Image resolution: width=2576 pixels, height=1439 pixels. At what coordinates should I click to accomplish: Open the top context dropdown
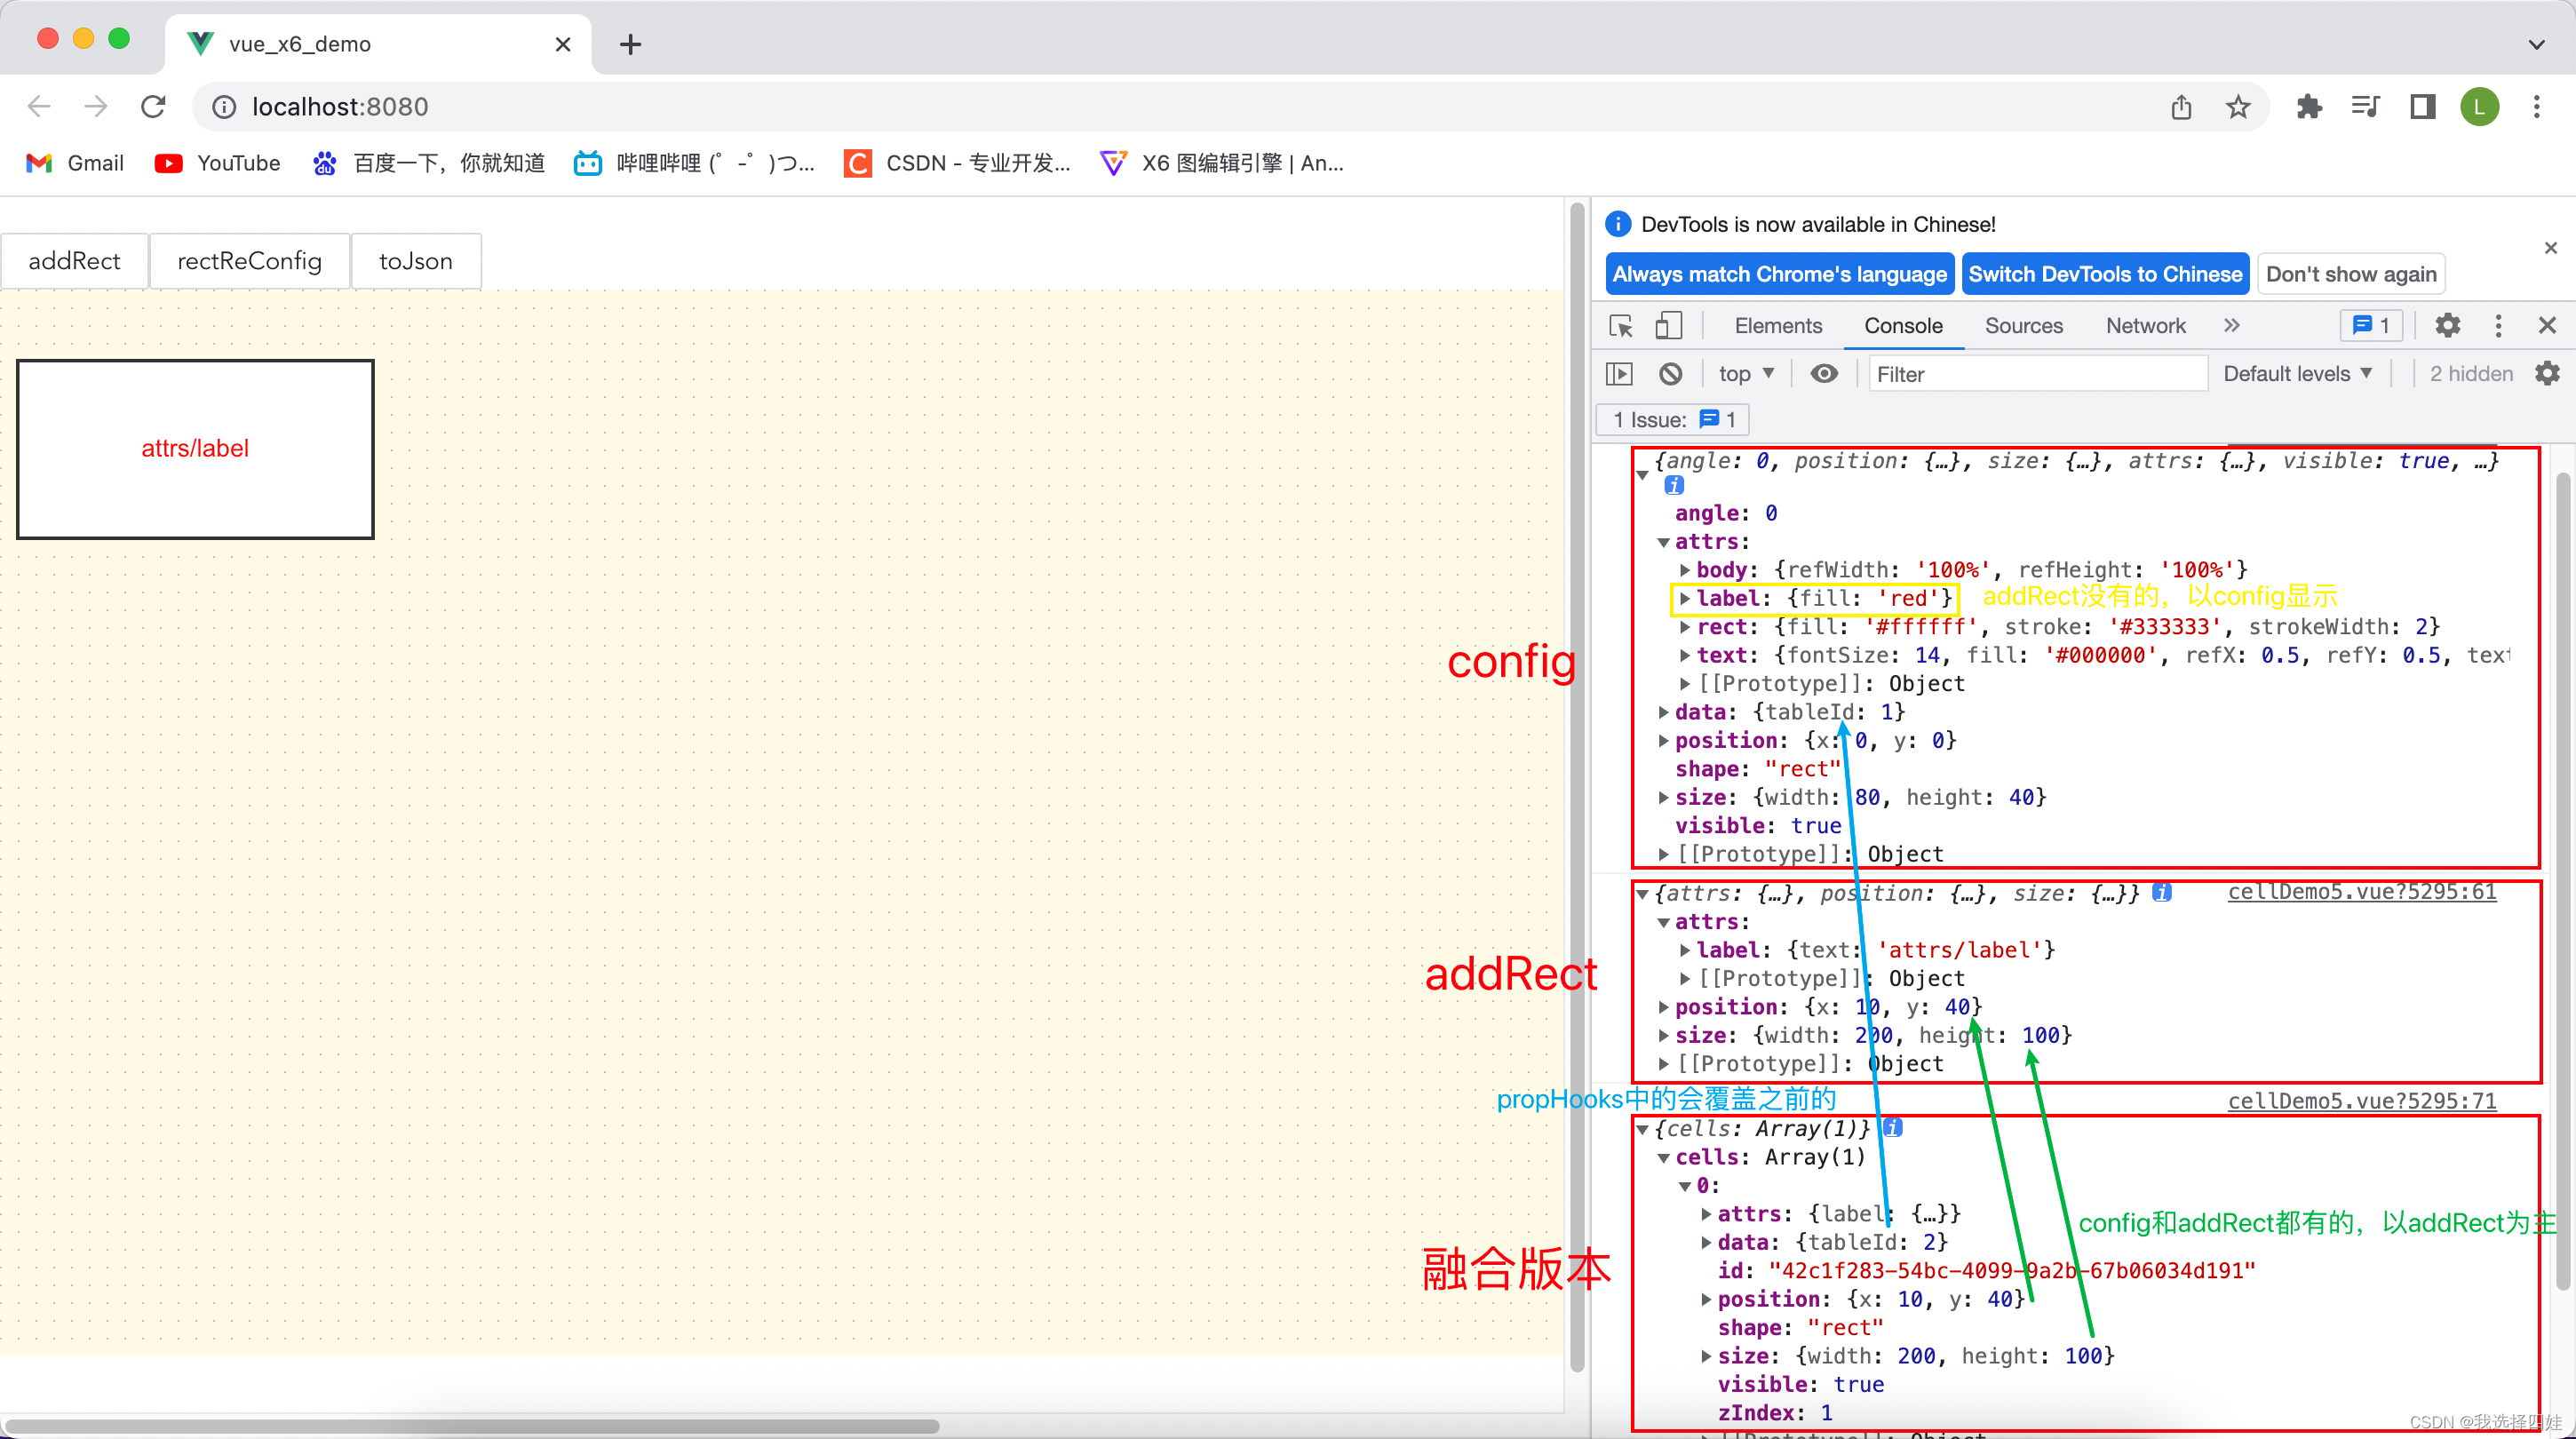(x=1746, y=374)
